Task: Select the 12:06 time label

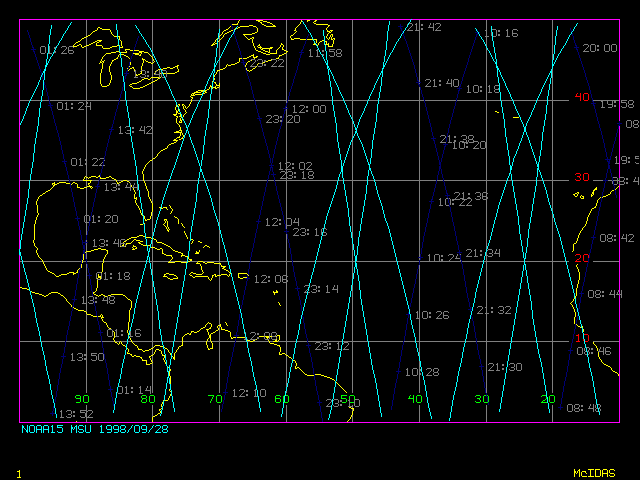Action: tap(271, 280)
